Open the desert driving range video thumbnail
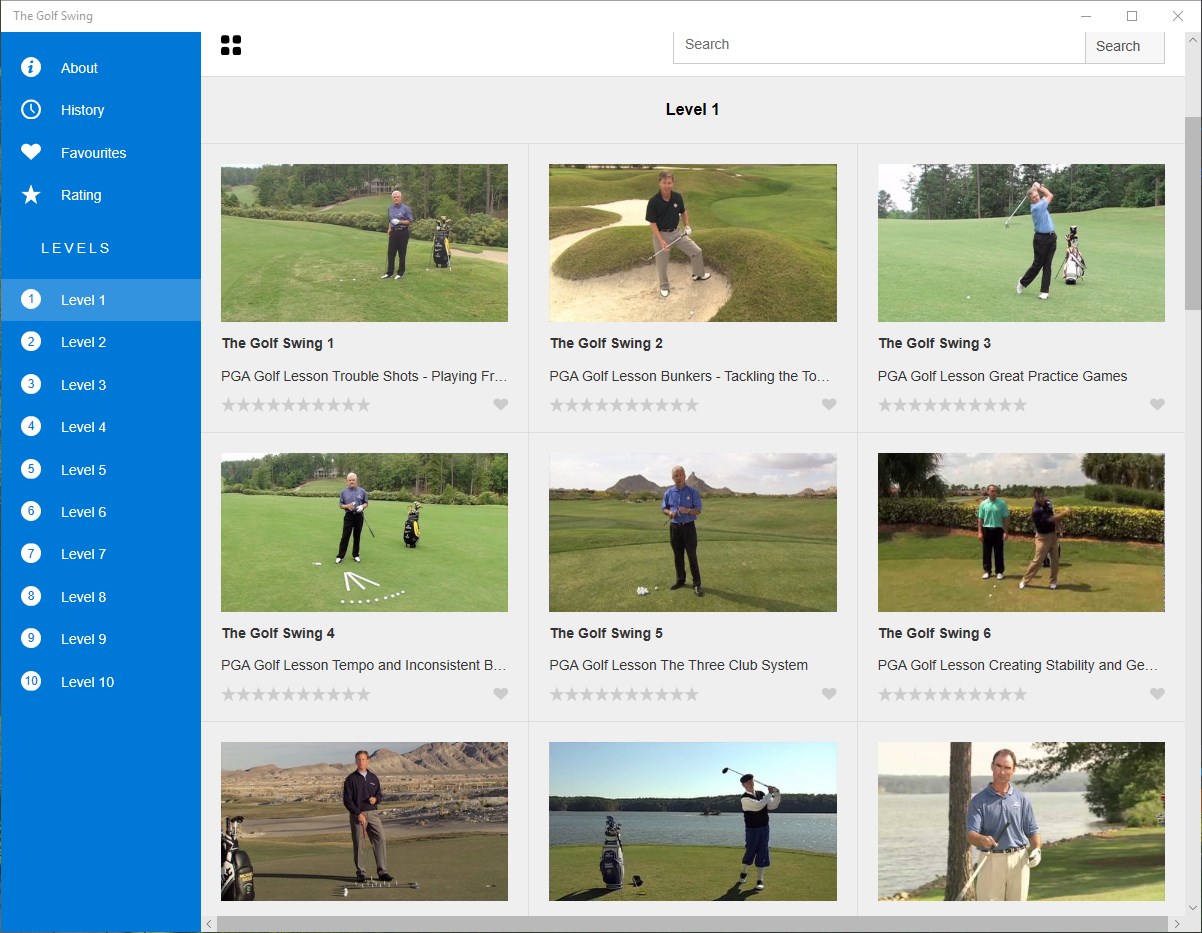This screenshot has height=933, width=1202. (x=364, y=821)
